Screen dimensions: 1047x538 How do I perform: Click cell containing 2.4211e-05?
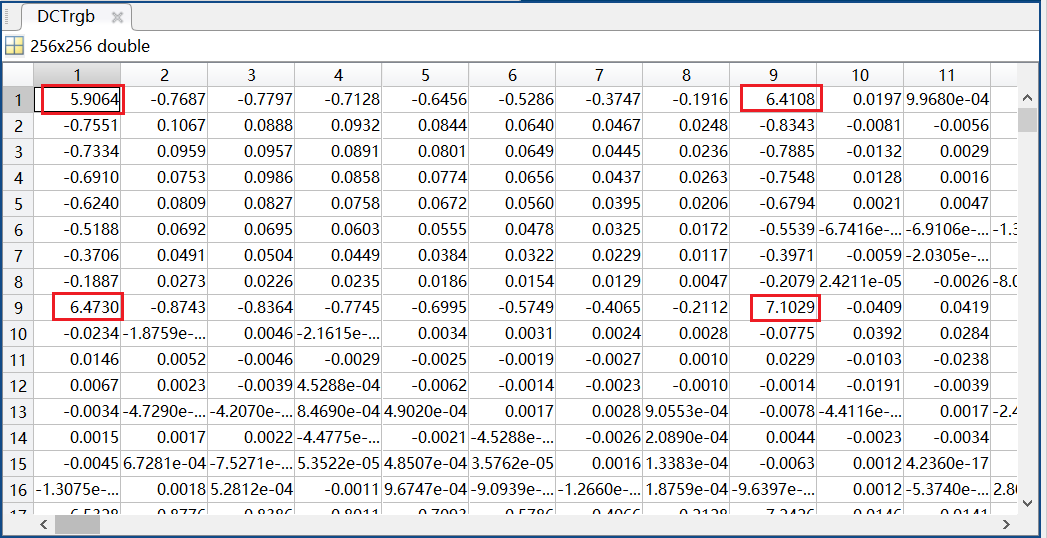pos(860,282)
